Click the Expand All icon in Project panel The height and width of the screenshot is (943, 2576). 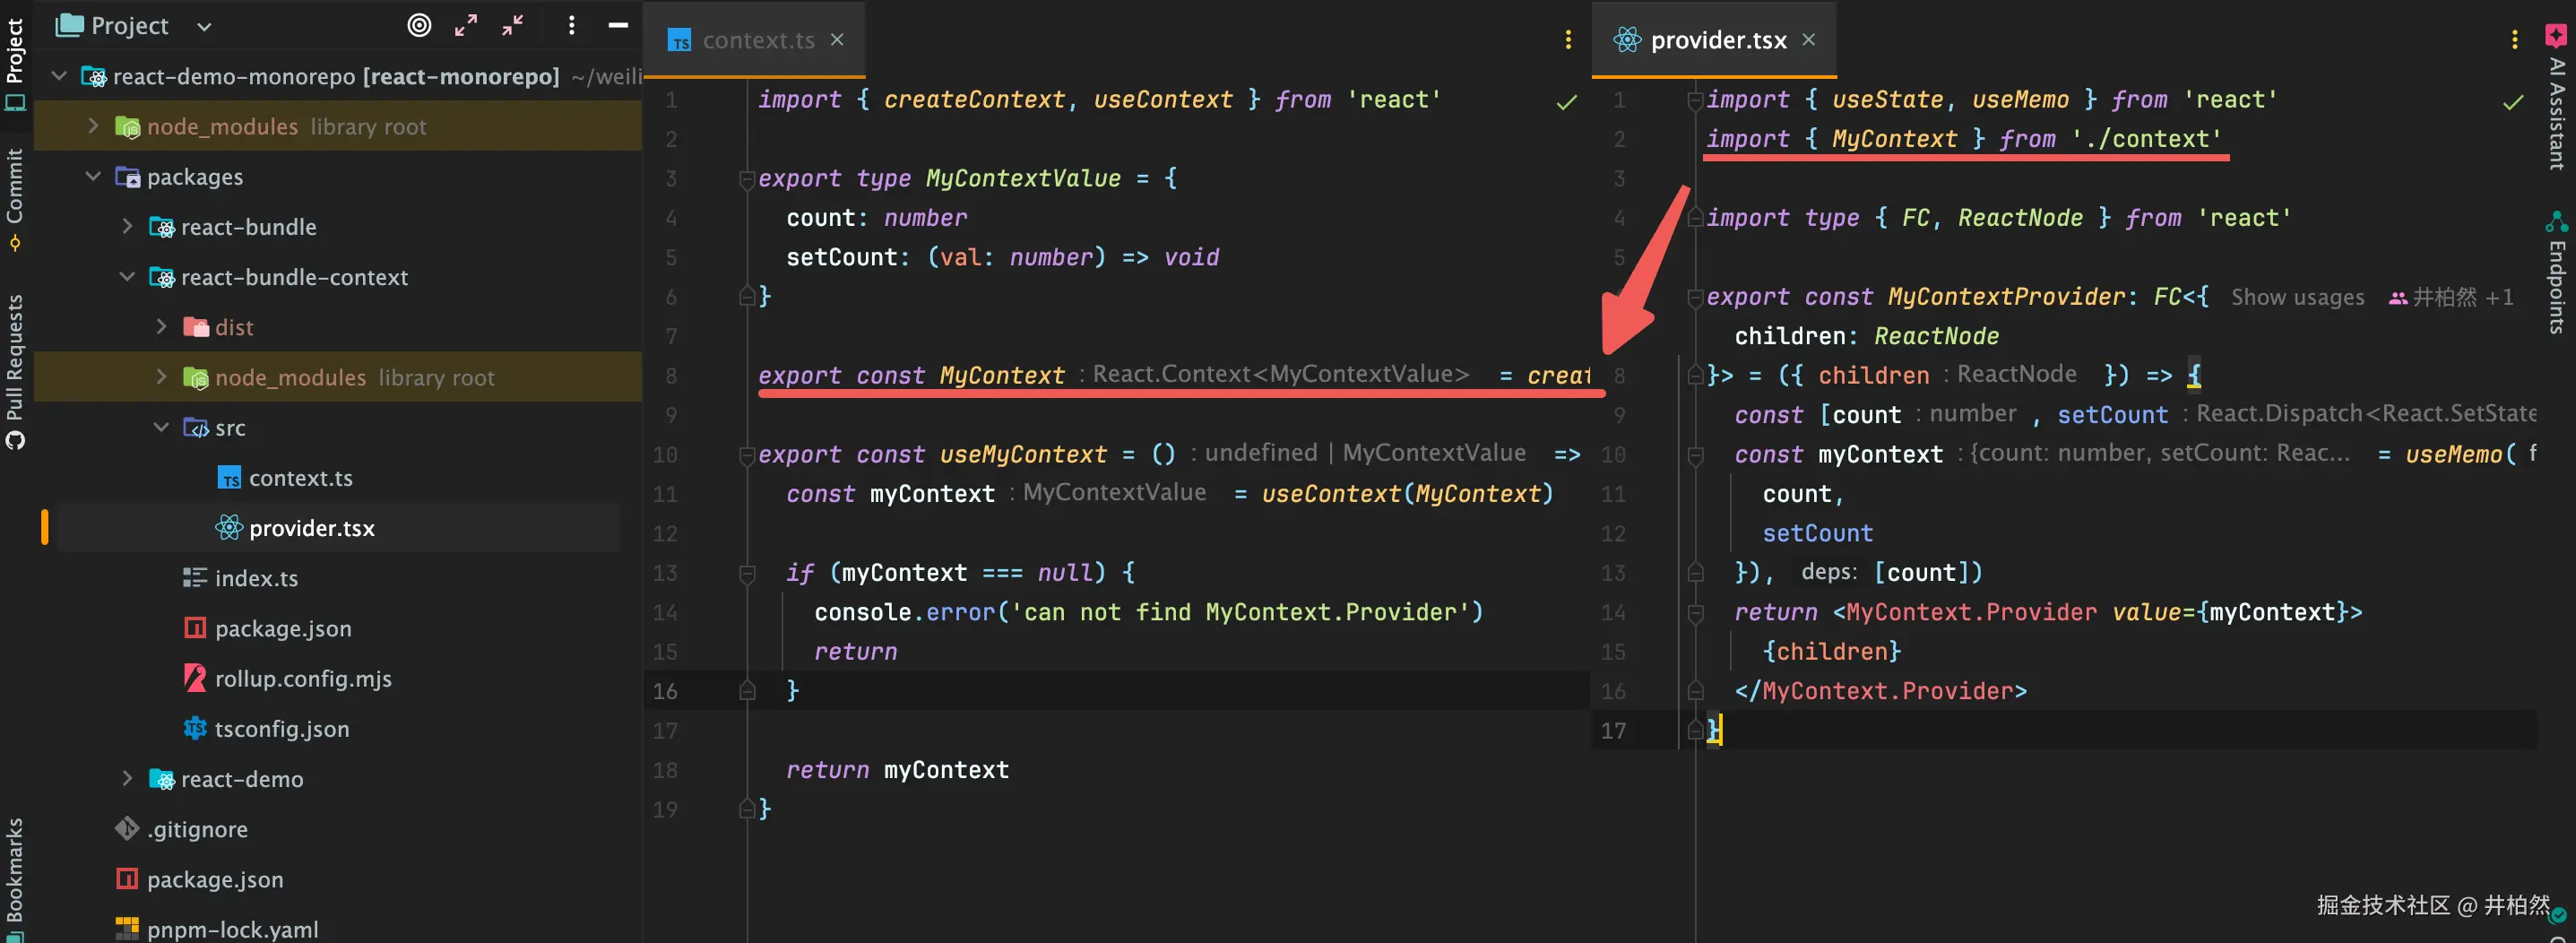466,26
